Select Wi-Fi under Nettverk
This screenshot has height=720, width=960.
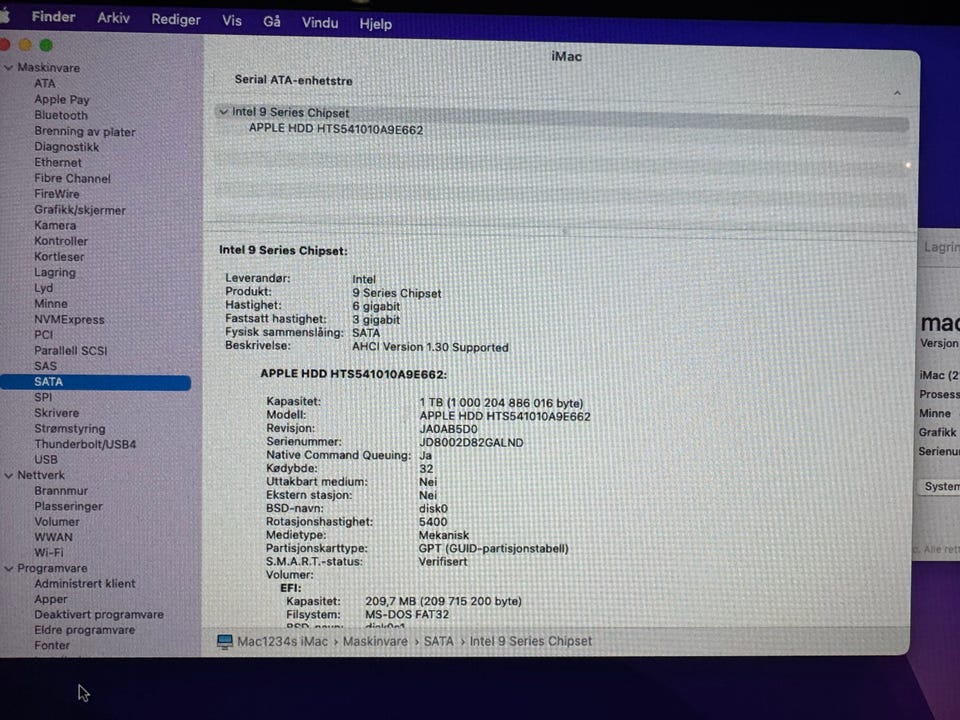click(x=48, y=552)
